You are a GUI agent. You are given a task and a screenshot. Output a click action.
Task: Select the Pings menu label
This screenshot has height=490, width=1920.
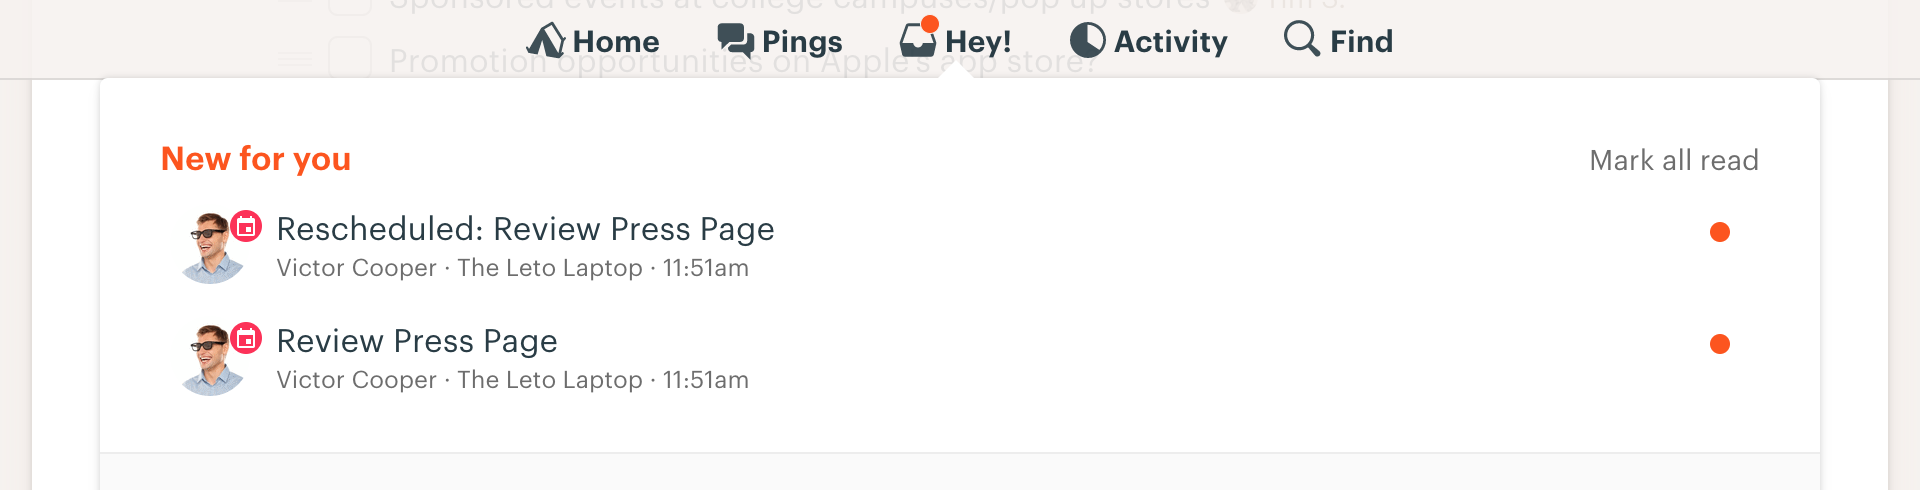[x=802, y=43]
